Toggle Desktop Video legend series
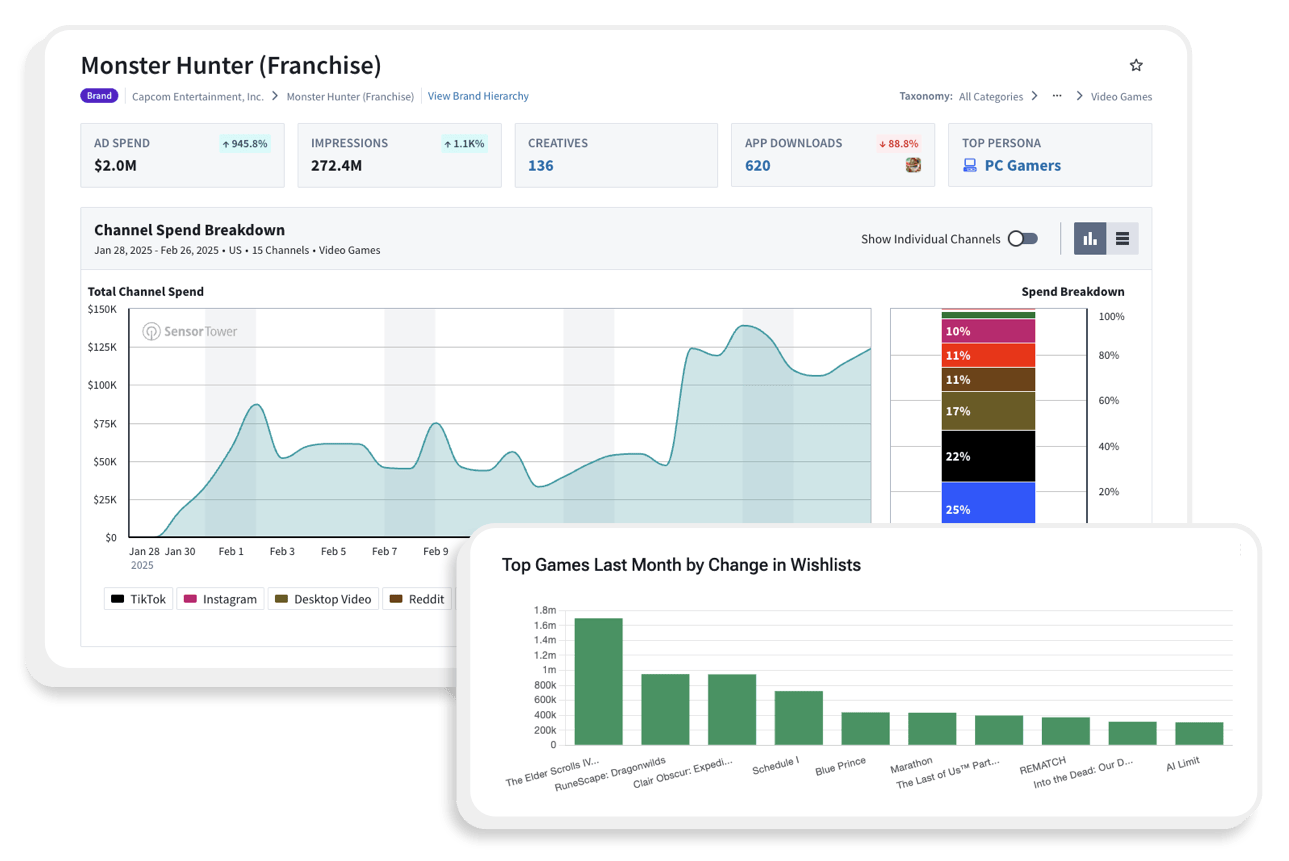This screenshot has height=861, width=1289. pyautogui.click(x=323, y=599)
